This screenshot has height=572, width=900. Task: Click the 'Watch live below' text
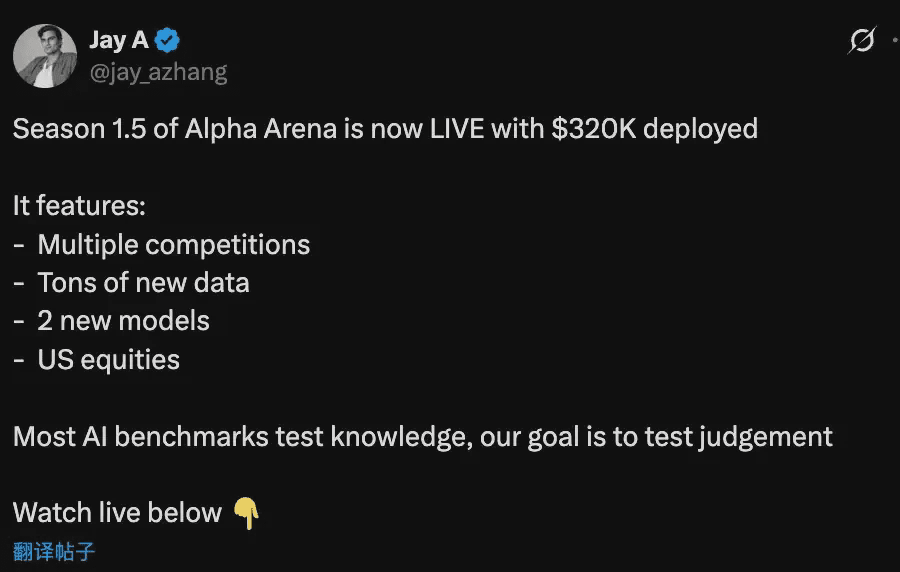[117, 513]
